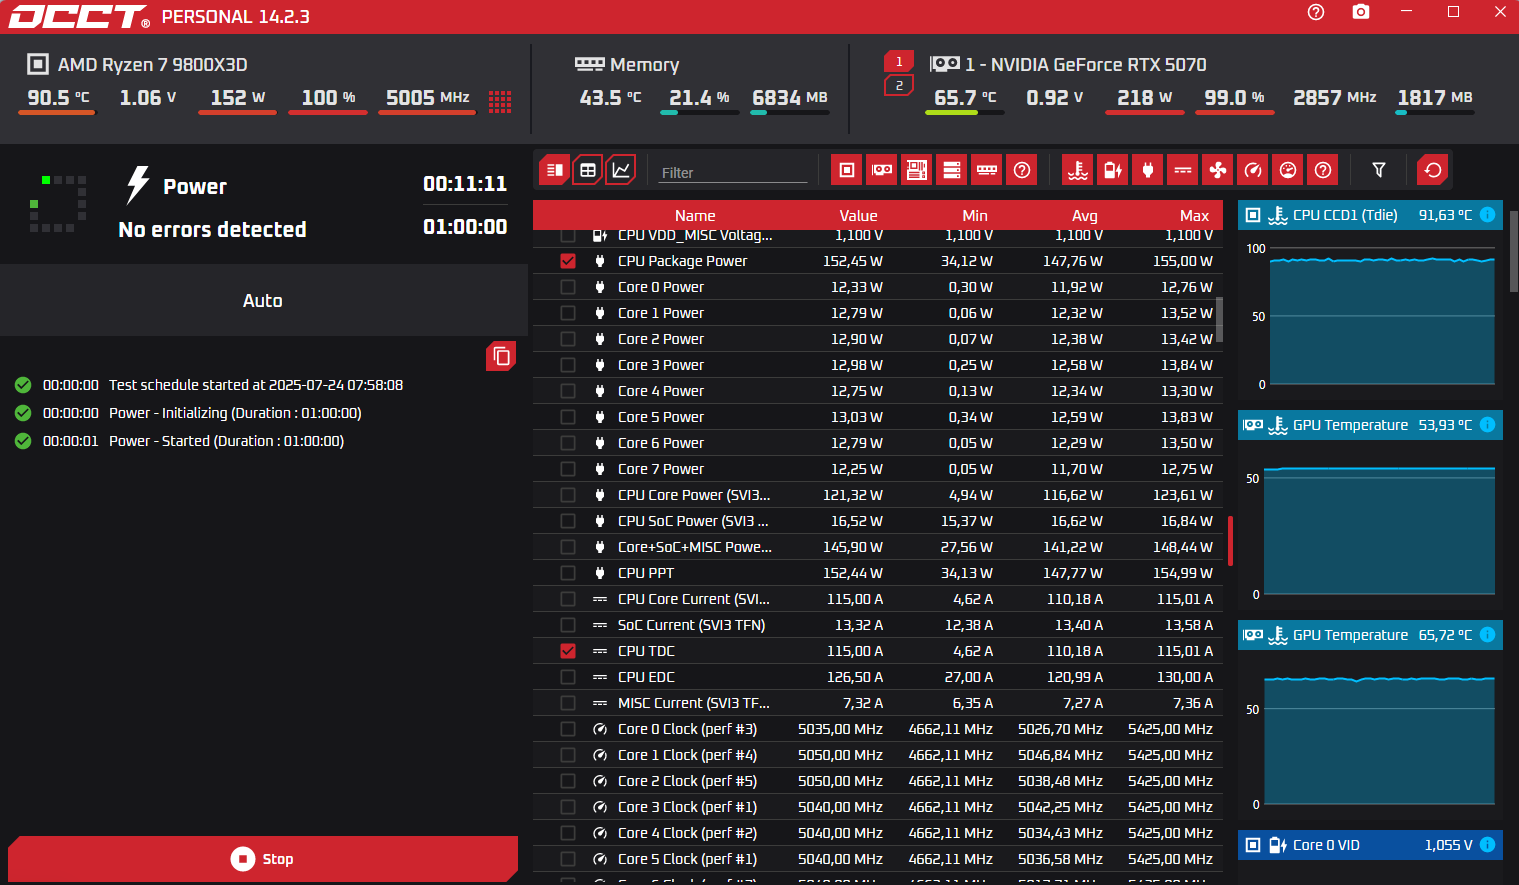The height and width of the screenshot is (885, 1519).
Task: Filter sensors by unknown hardware type
Action: coord(1022,170)
